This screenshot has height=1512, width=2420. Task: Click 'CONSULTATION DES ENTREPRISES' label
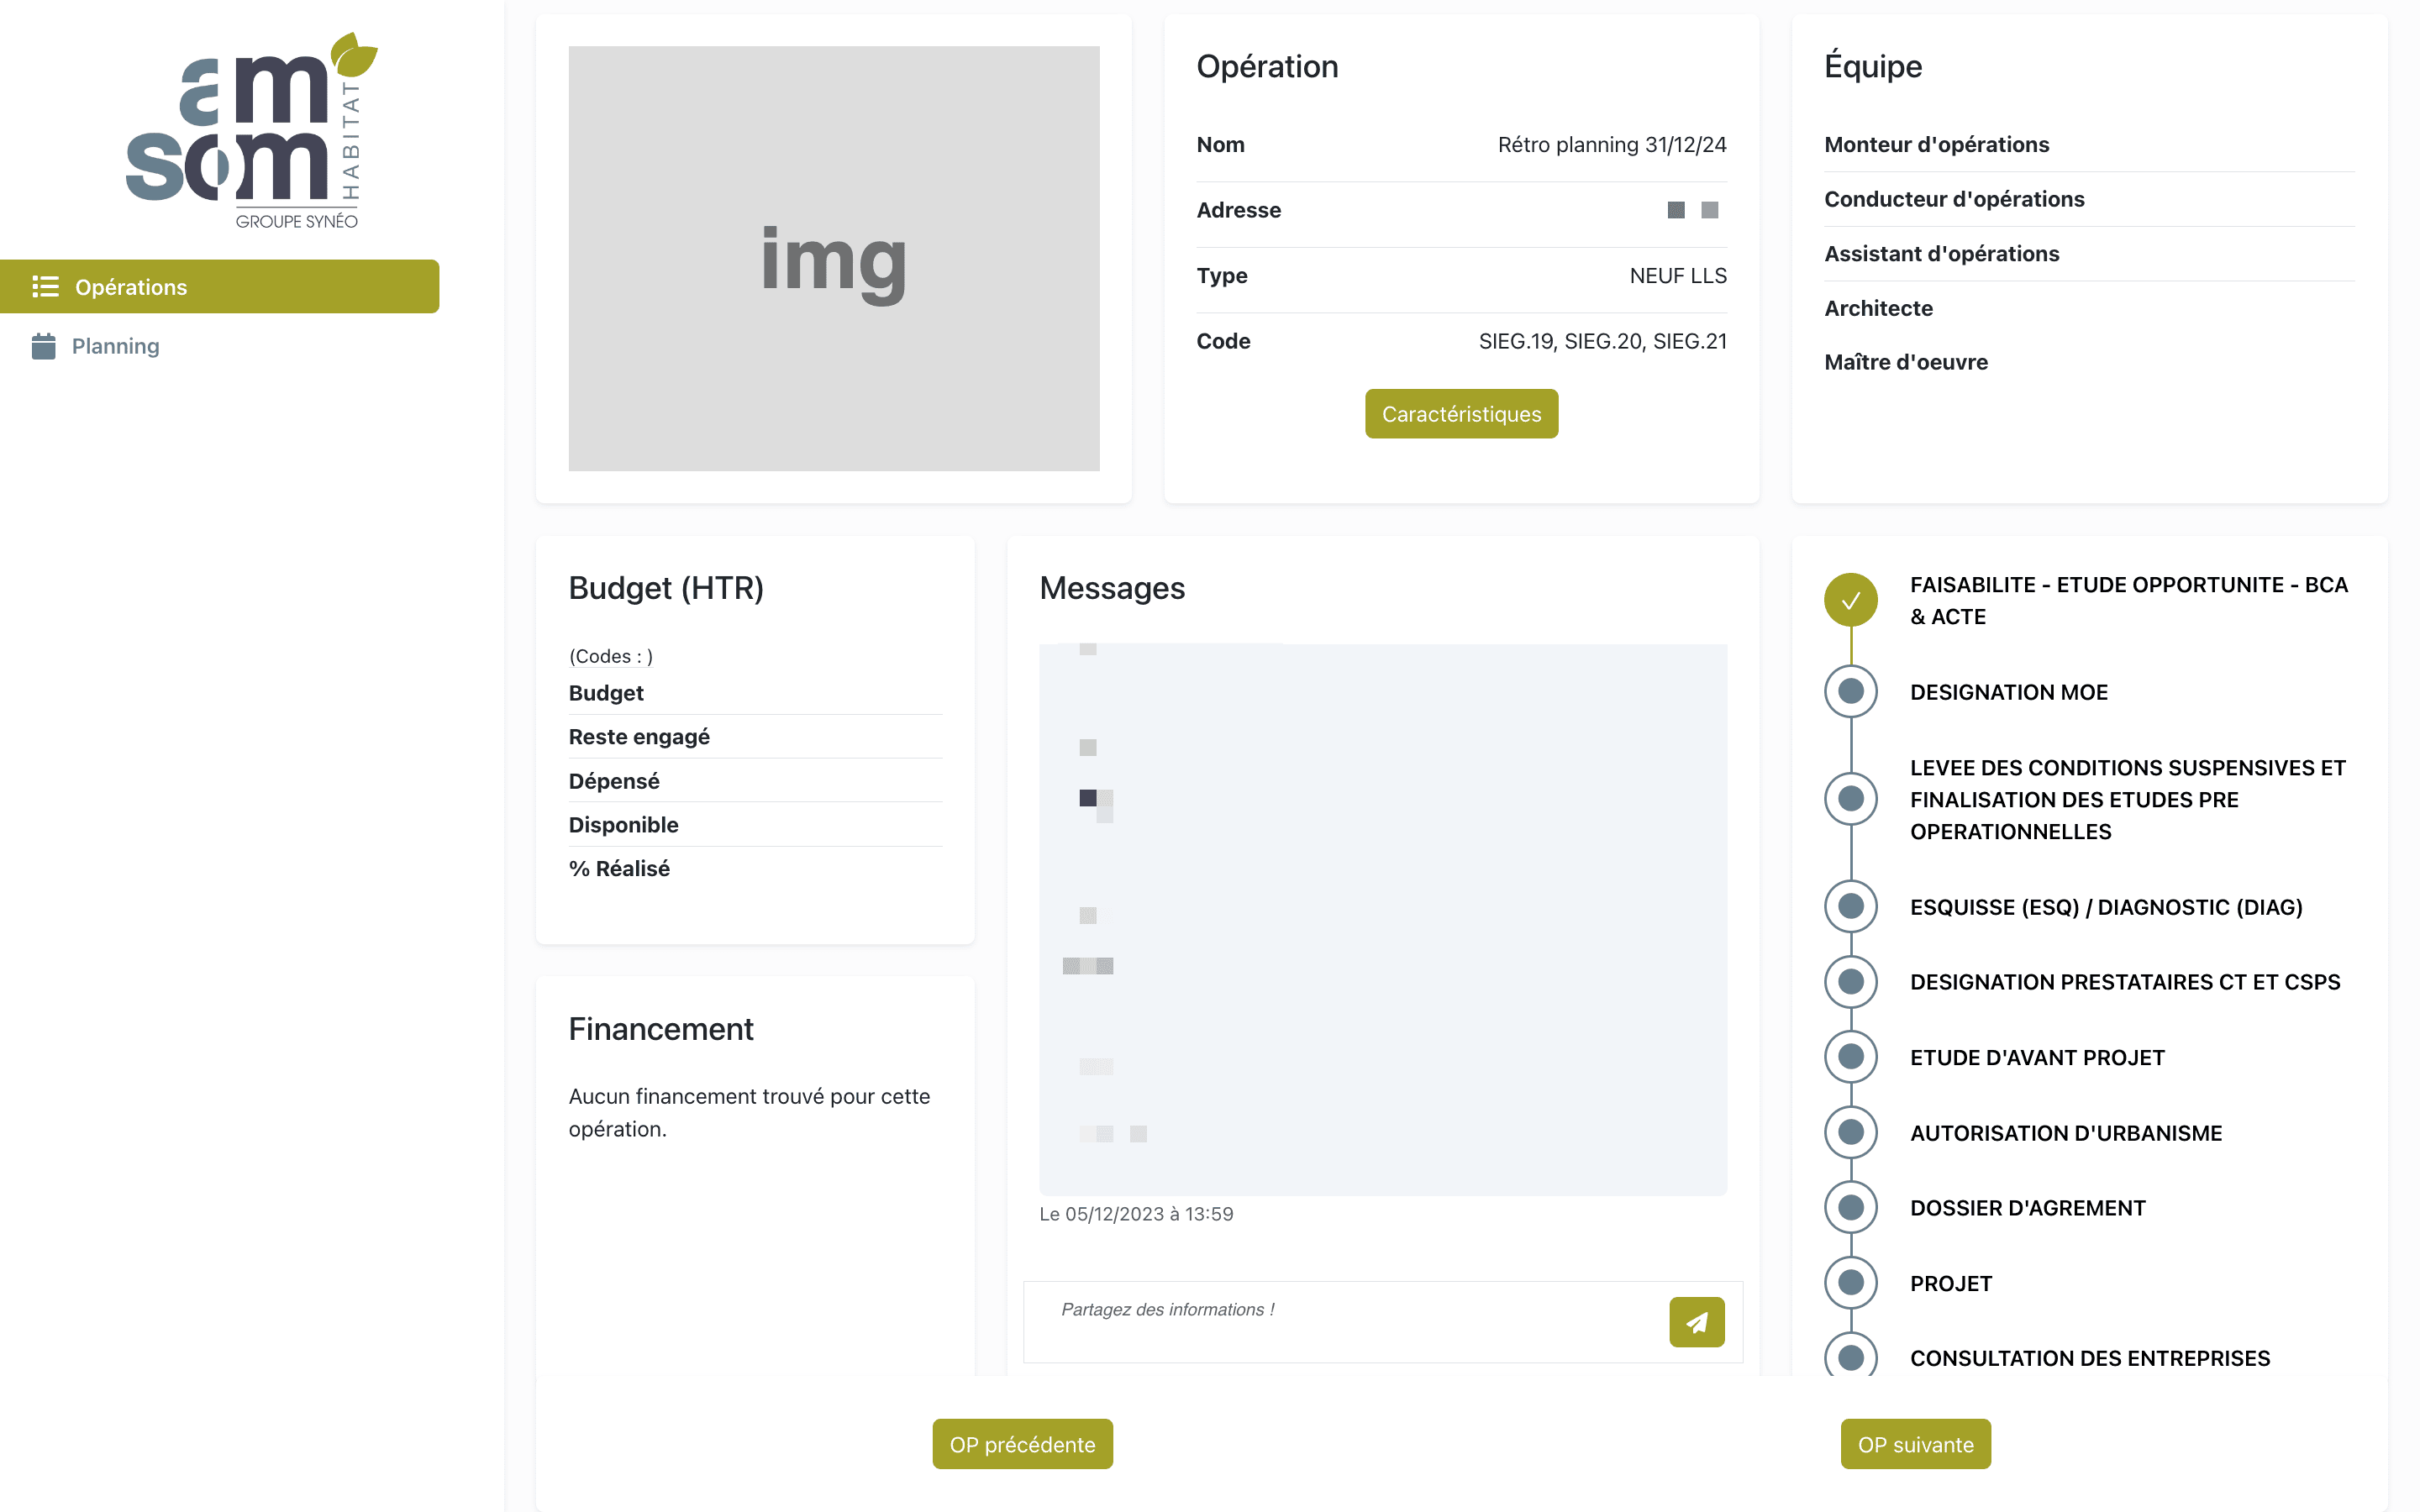pos(2090,1358)
